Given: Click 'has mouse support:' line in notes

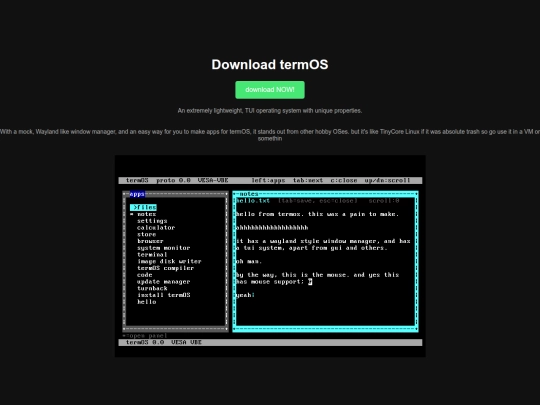Looking at the screenshot, I should 273,282.
